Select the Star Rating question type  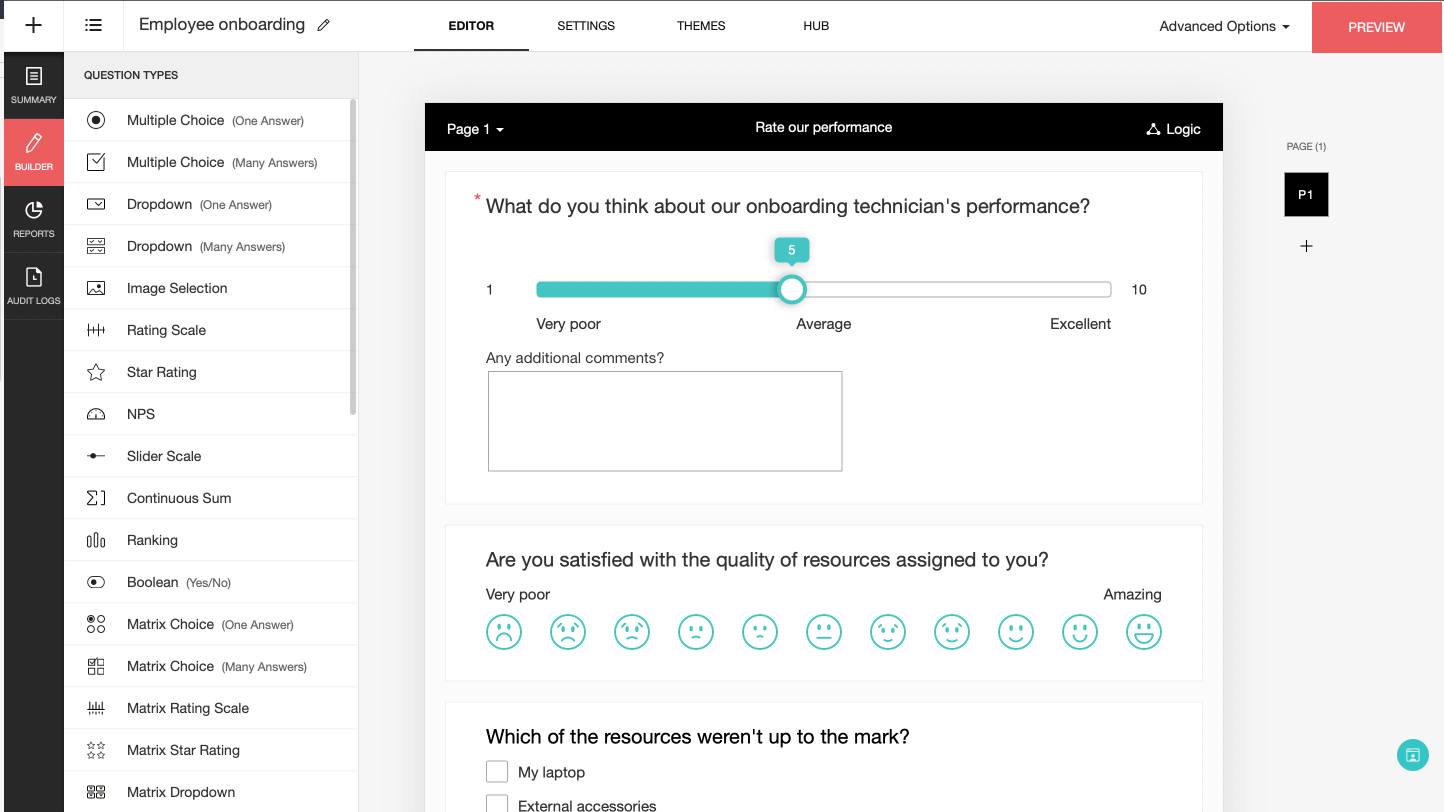(x=161, y=372)
